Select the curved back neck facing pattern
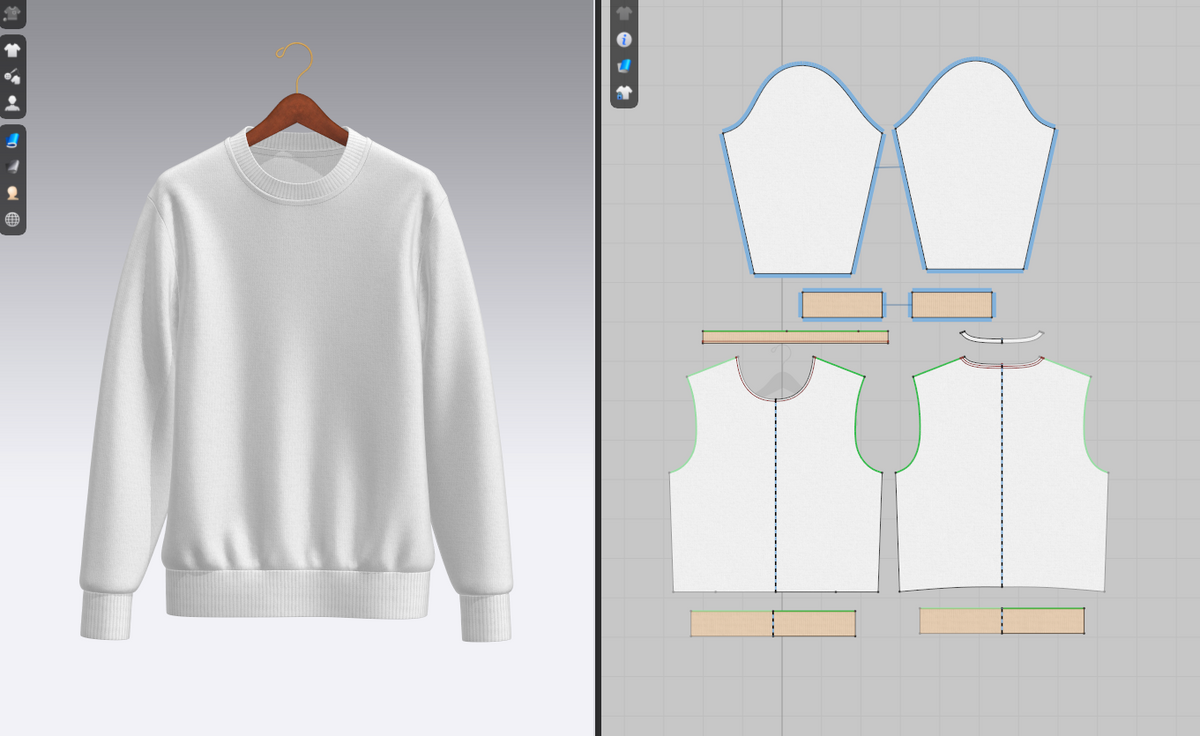The height and width of the screenshot is (736, 1200). 1001,339
